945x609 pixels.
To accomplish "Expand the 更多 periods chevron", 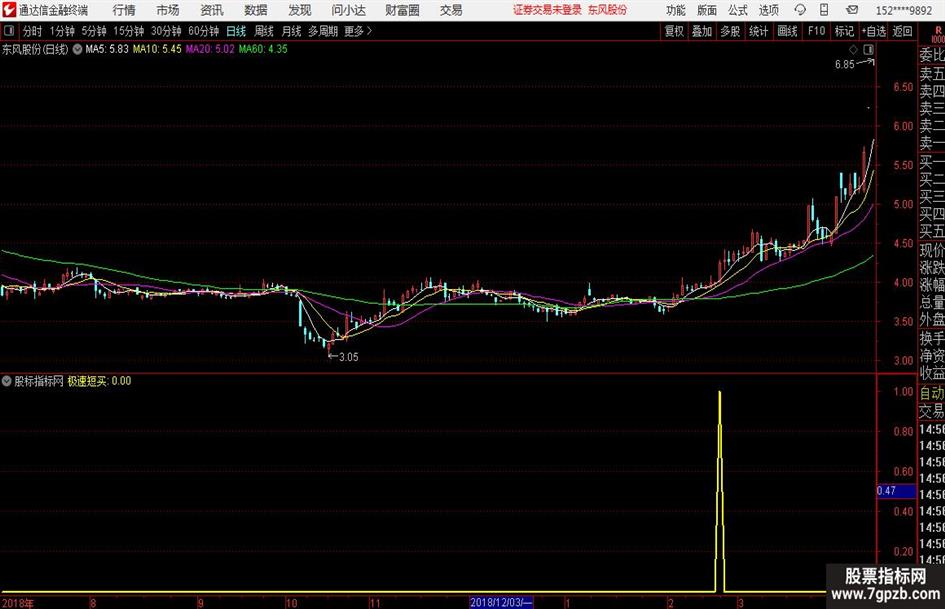I will click(369, 31).
